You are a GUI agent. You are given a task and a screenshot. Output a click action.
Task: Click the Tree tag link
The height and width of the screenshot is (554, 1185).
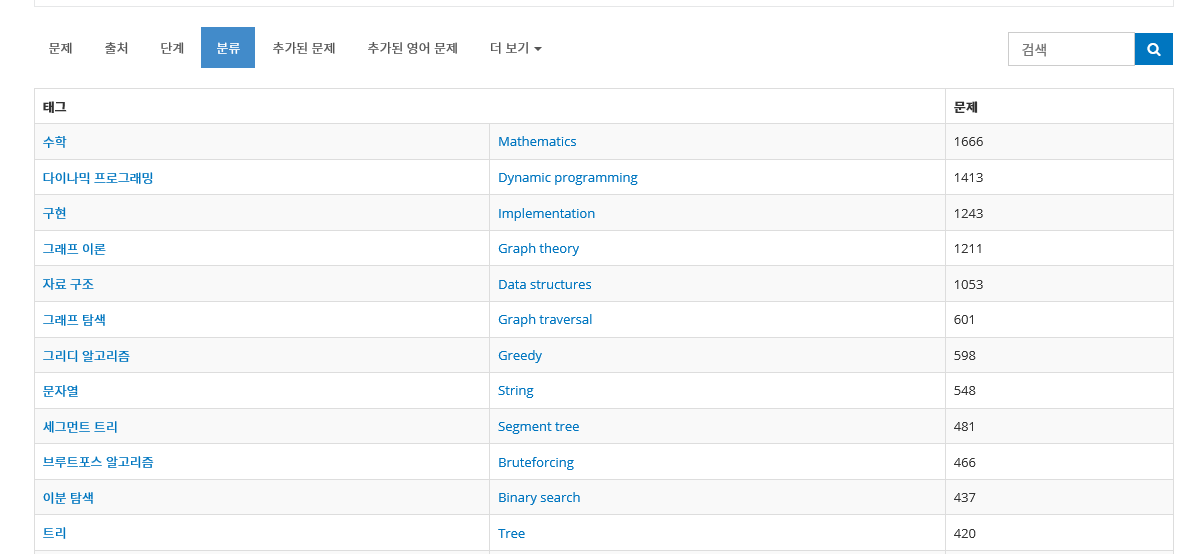click(511, 533)
